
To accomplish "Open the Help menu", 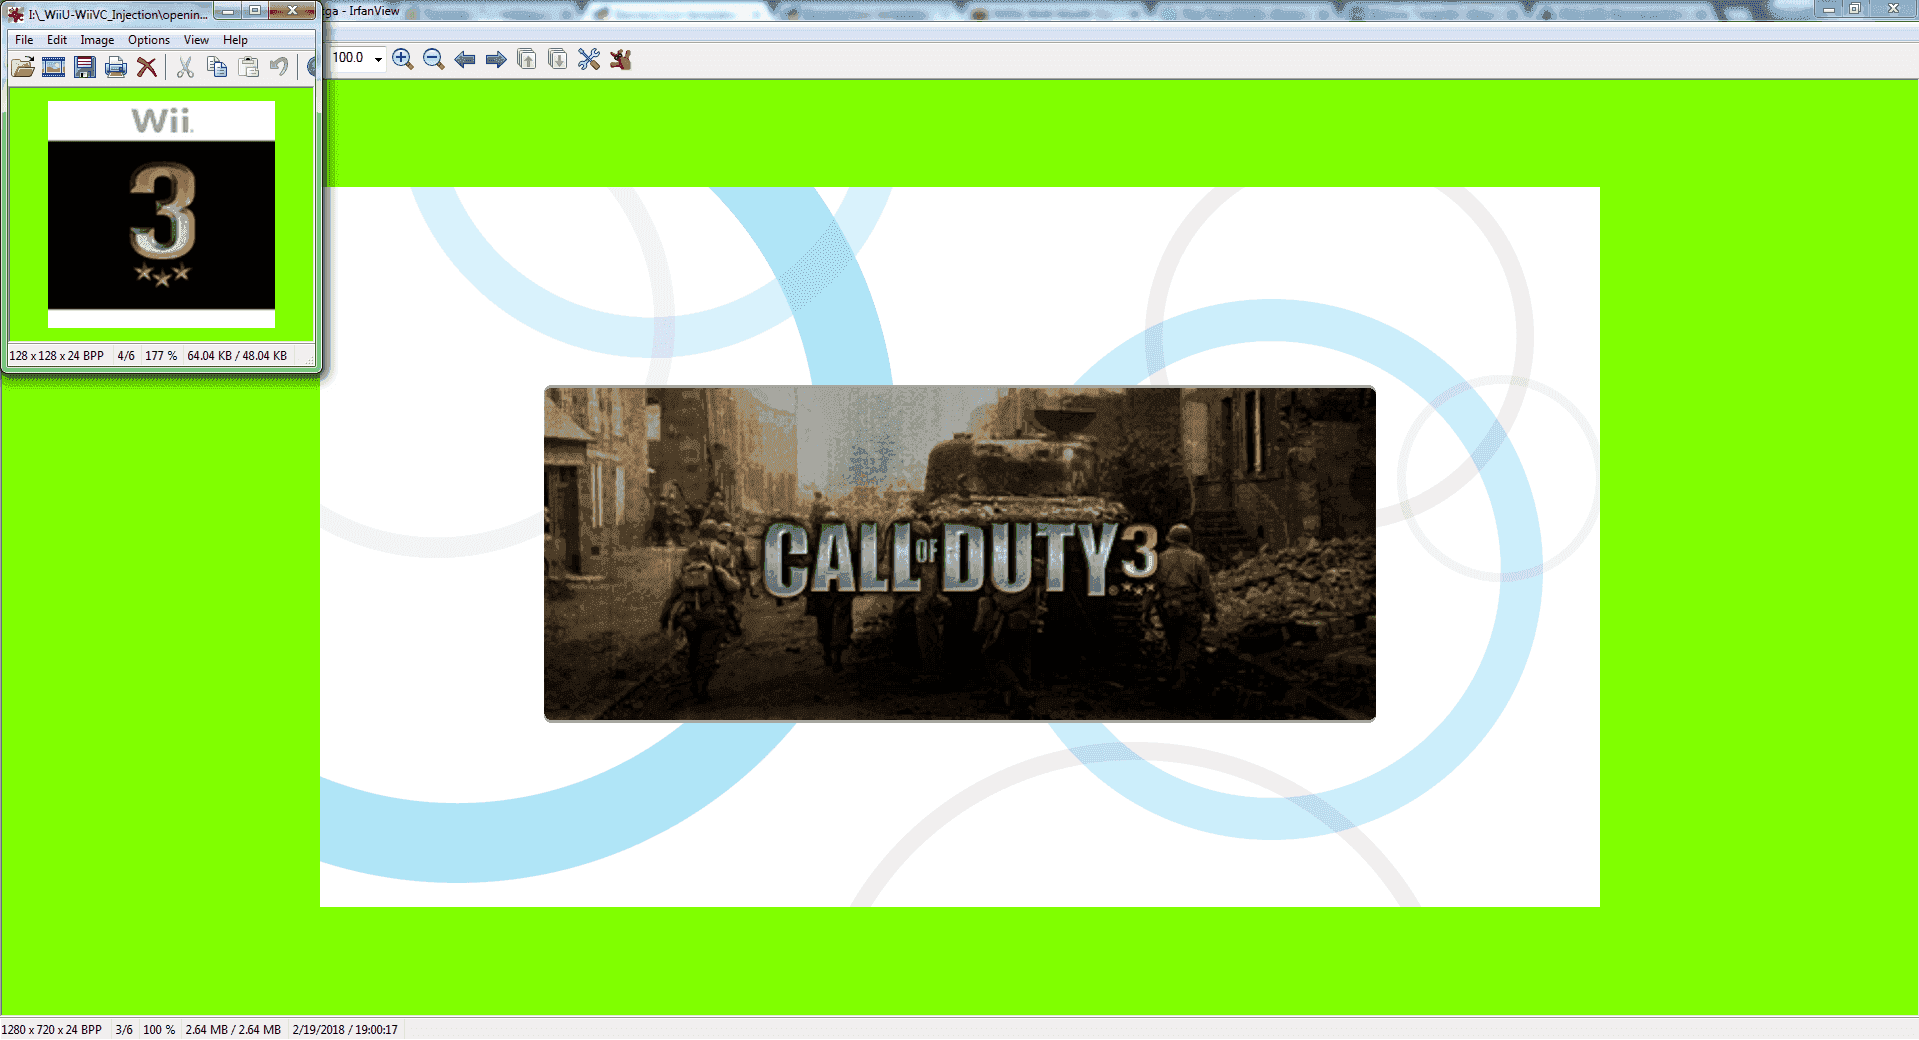I will pyautogui.click(x=235, y=40).
